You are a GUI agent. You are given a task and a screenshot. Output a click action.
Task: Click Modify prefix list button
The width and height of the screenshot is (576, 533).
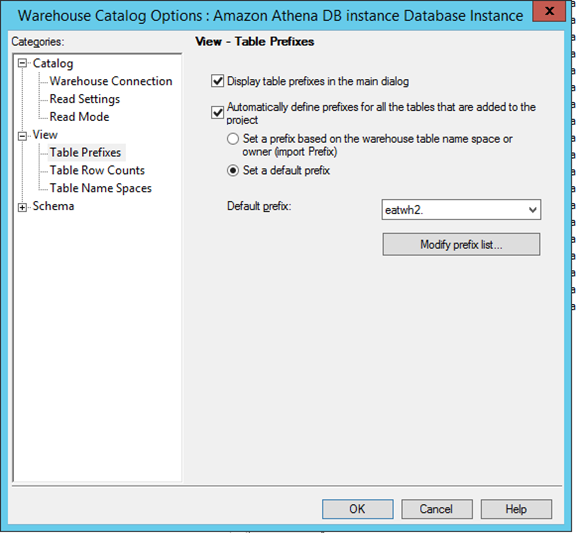(461, 244)
